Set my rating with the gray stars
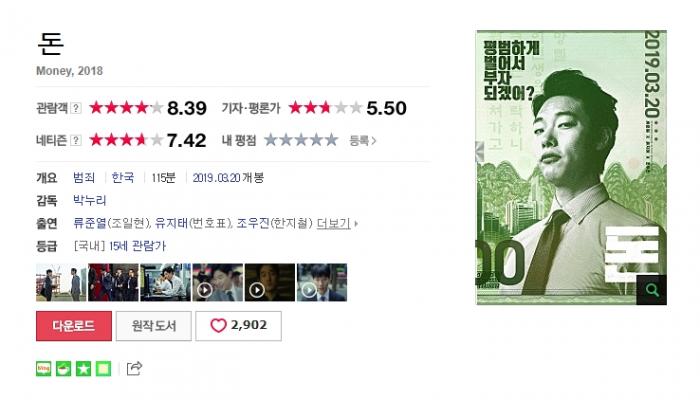700x400 pixels. pyautogui.click(x=301, y=140)
